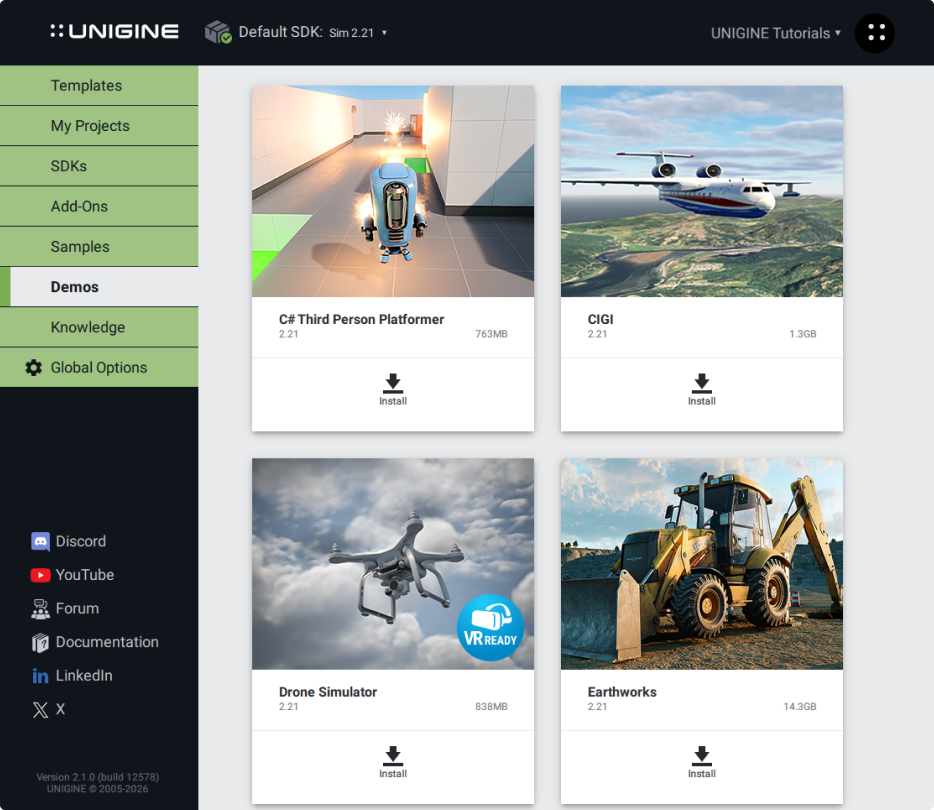Open the YouTube link
The image size is (934, 810).
click(85, 575)
